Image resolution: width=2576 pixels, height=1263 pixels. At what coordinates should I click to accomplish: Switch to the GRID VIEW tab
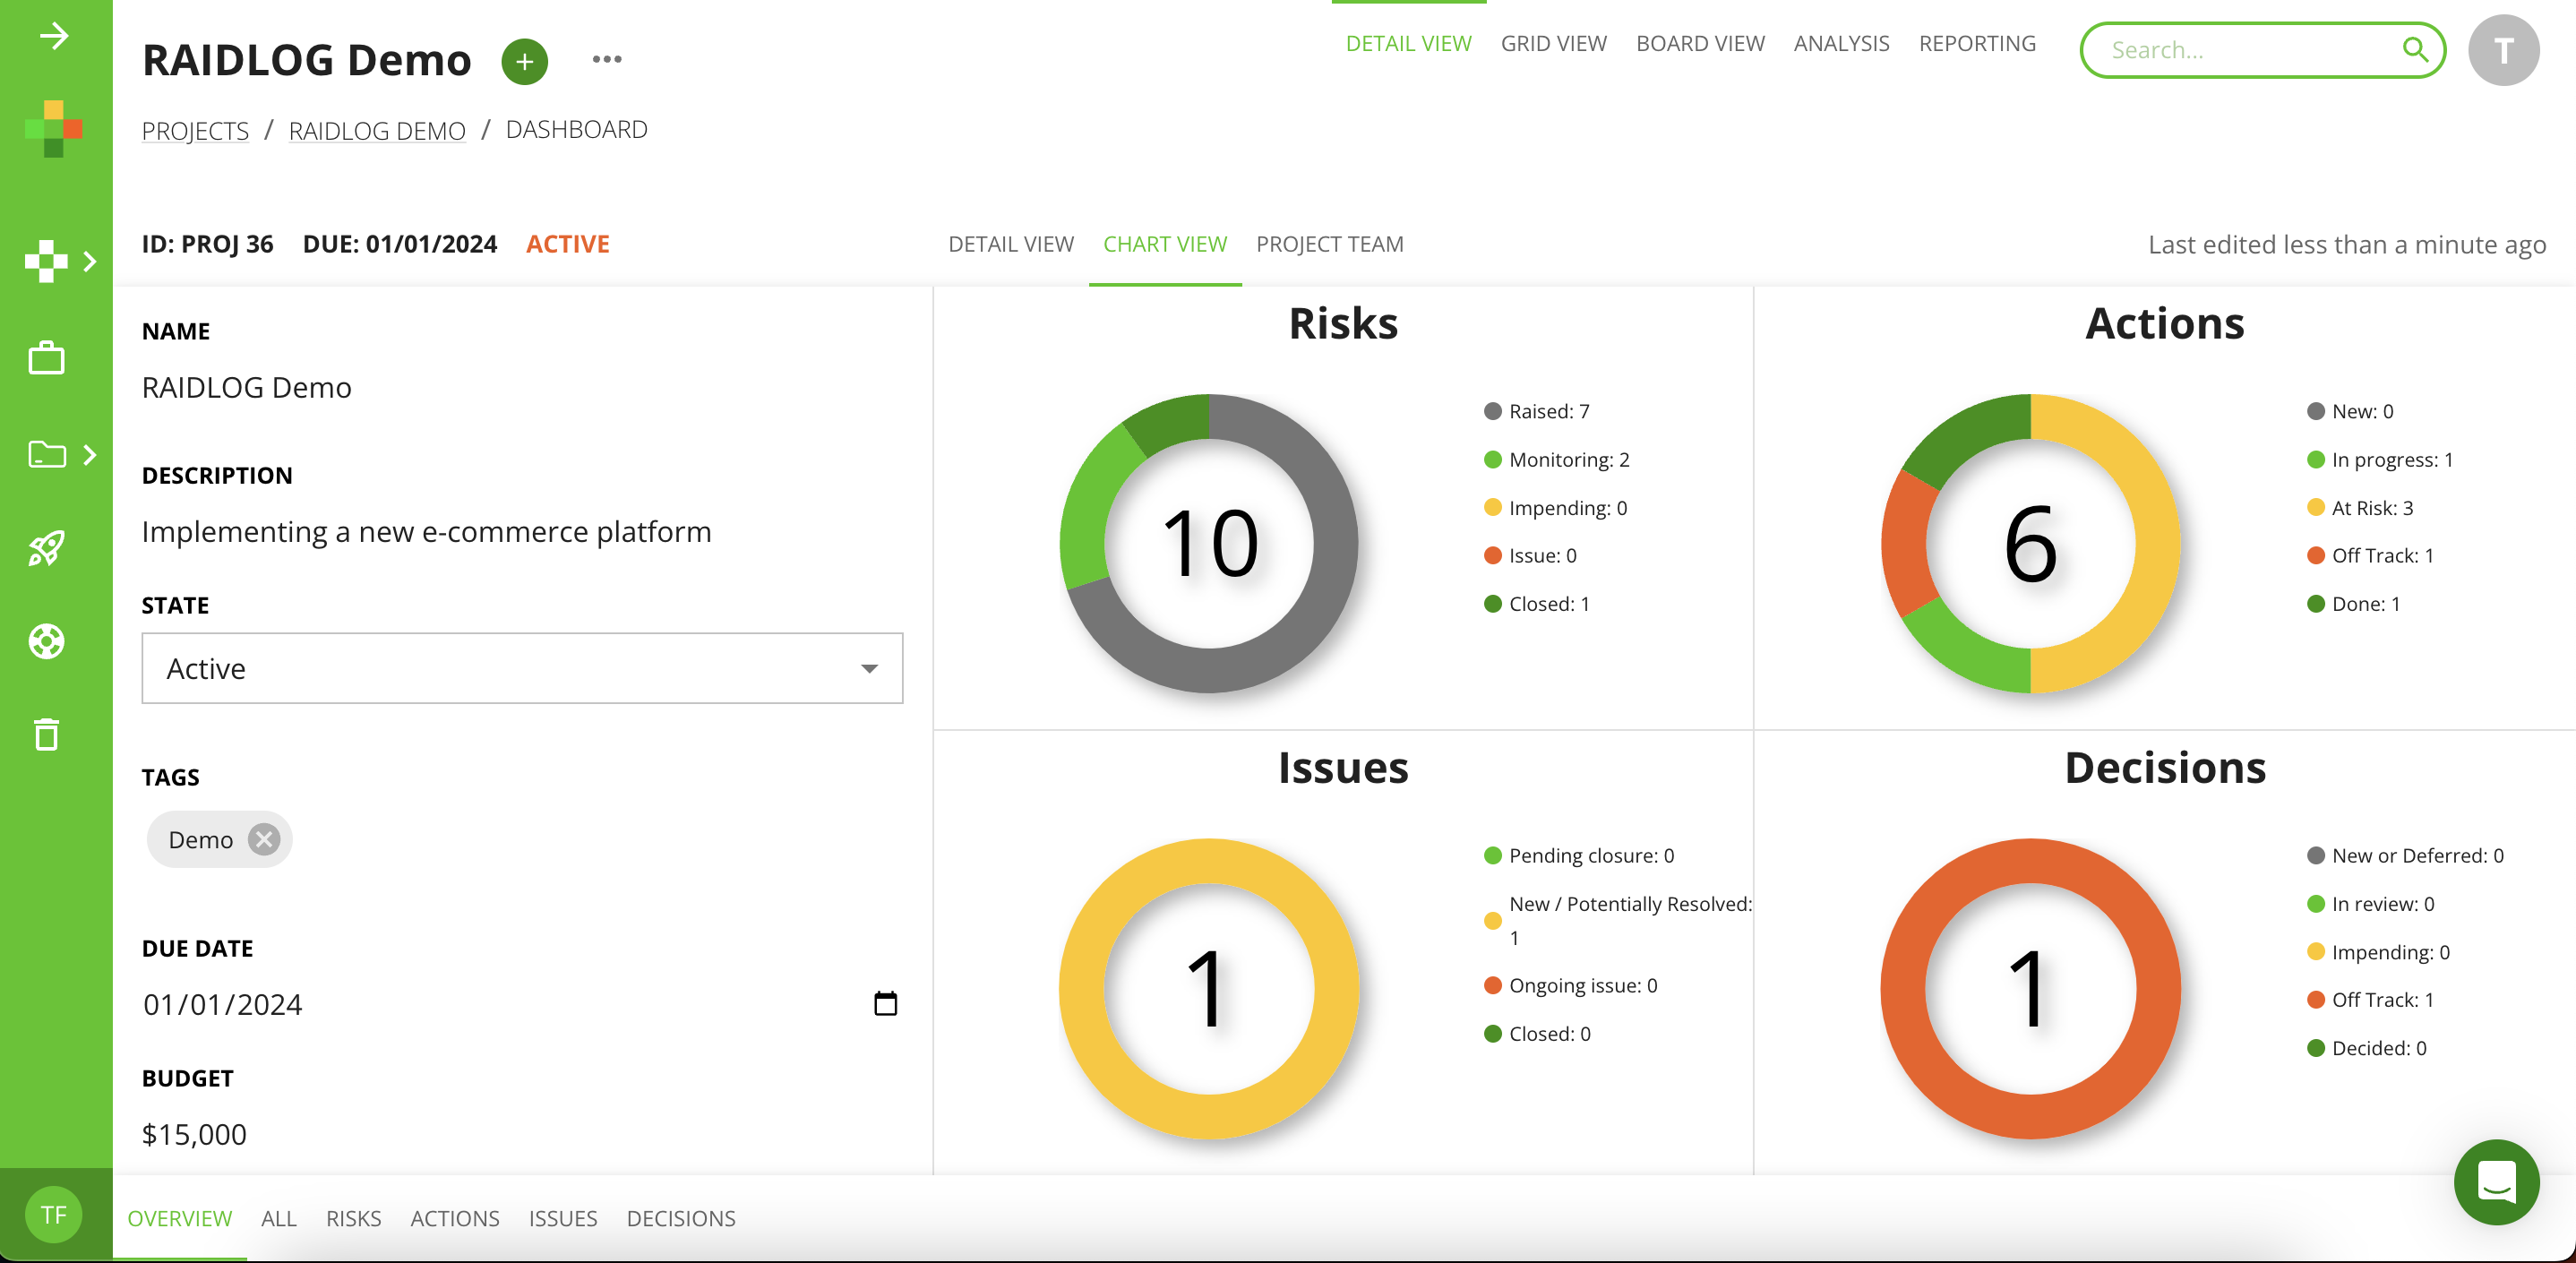[1553, 43]
